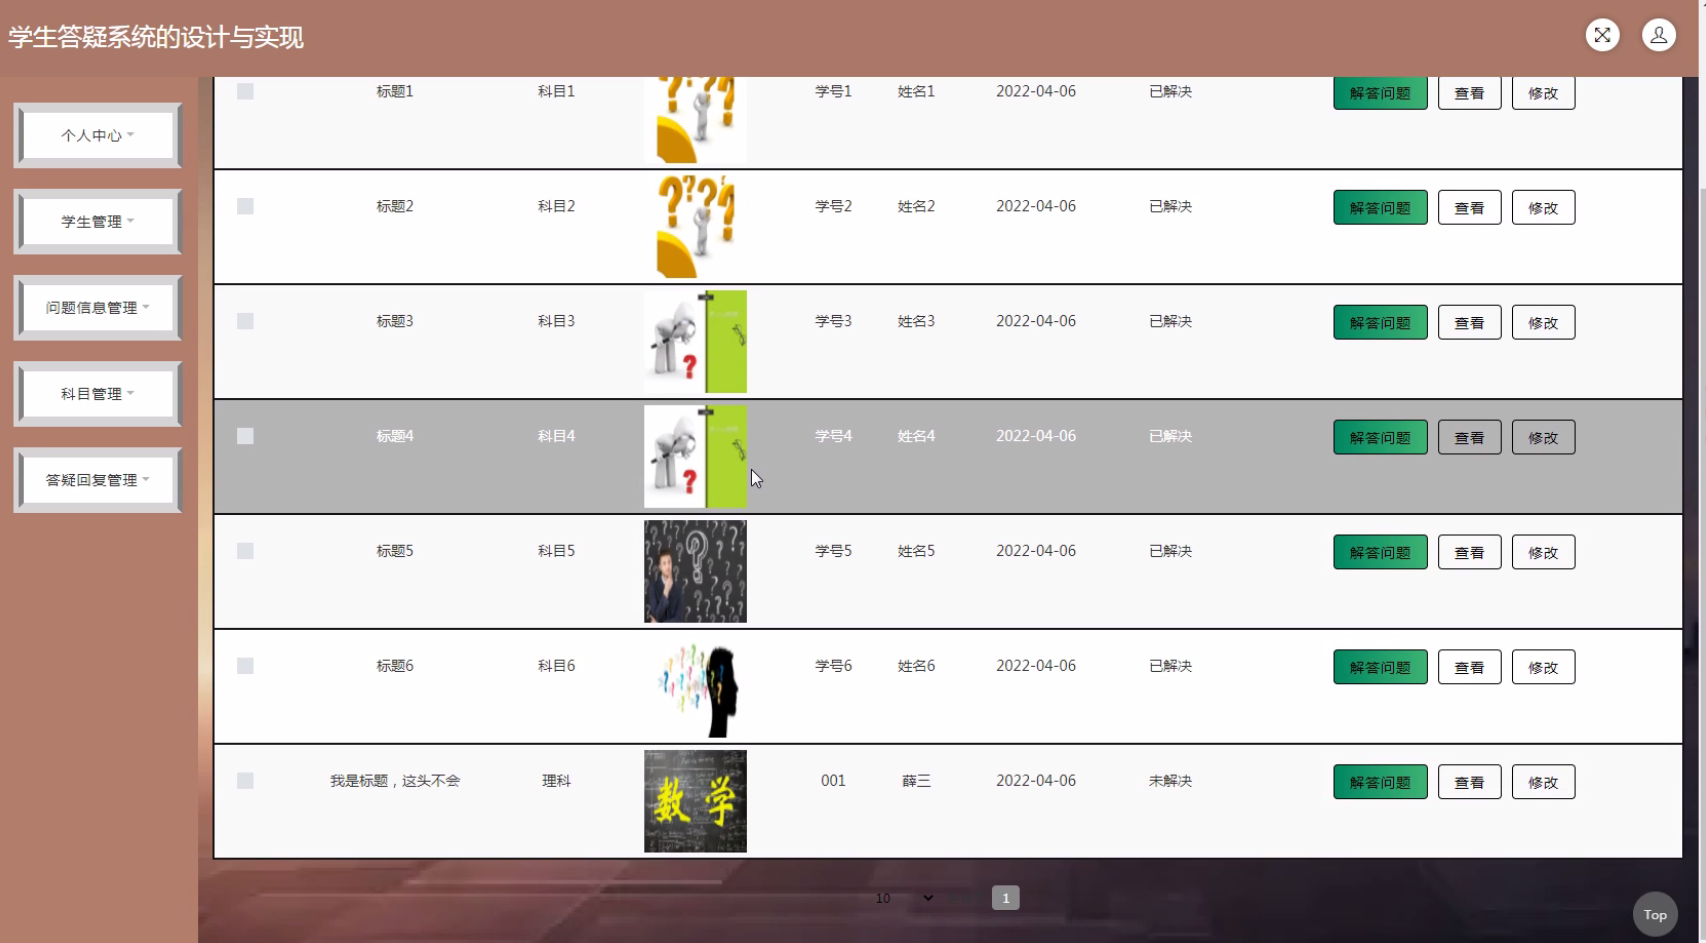Screen dimensions: 1706x943
Task: Go to page 1 in pagination
Action: [1006, 898]
